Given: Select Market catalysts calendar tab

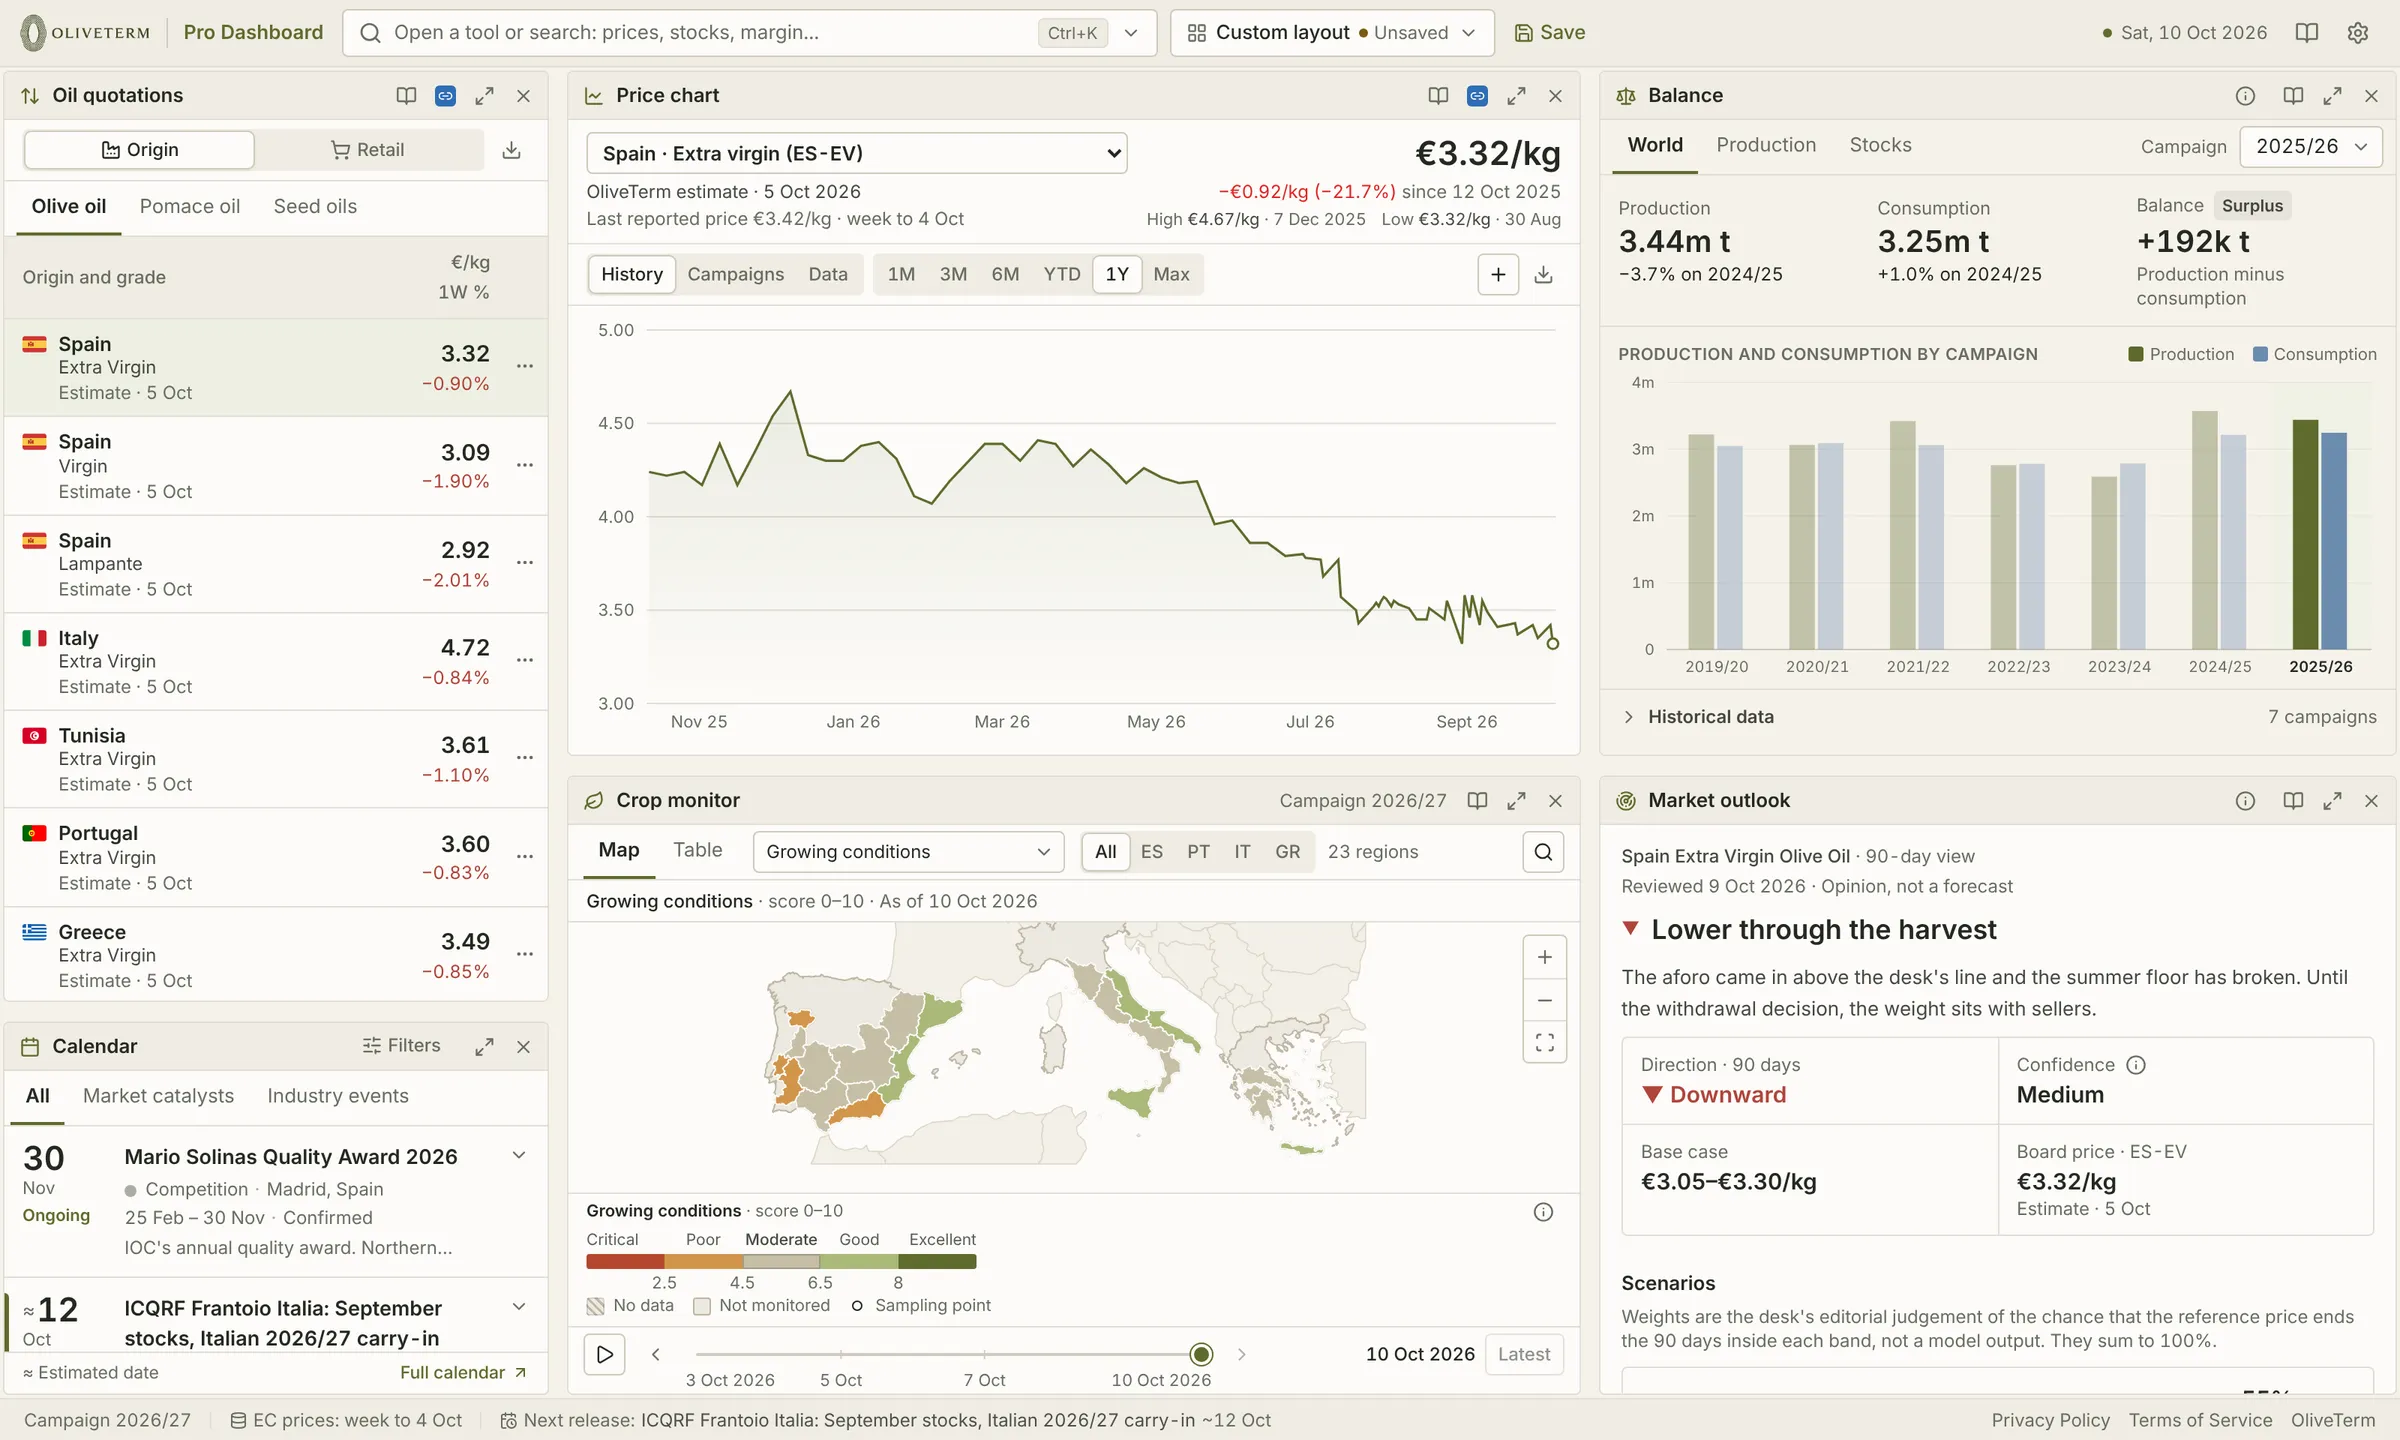Looking at the screenshot, I should coord(158,1096).
